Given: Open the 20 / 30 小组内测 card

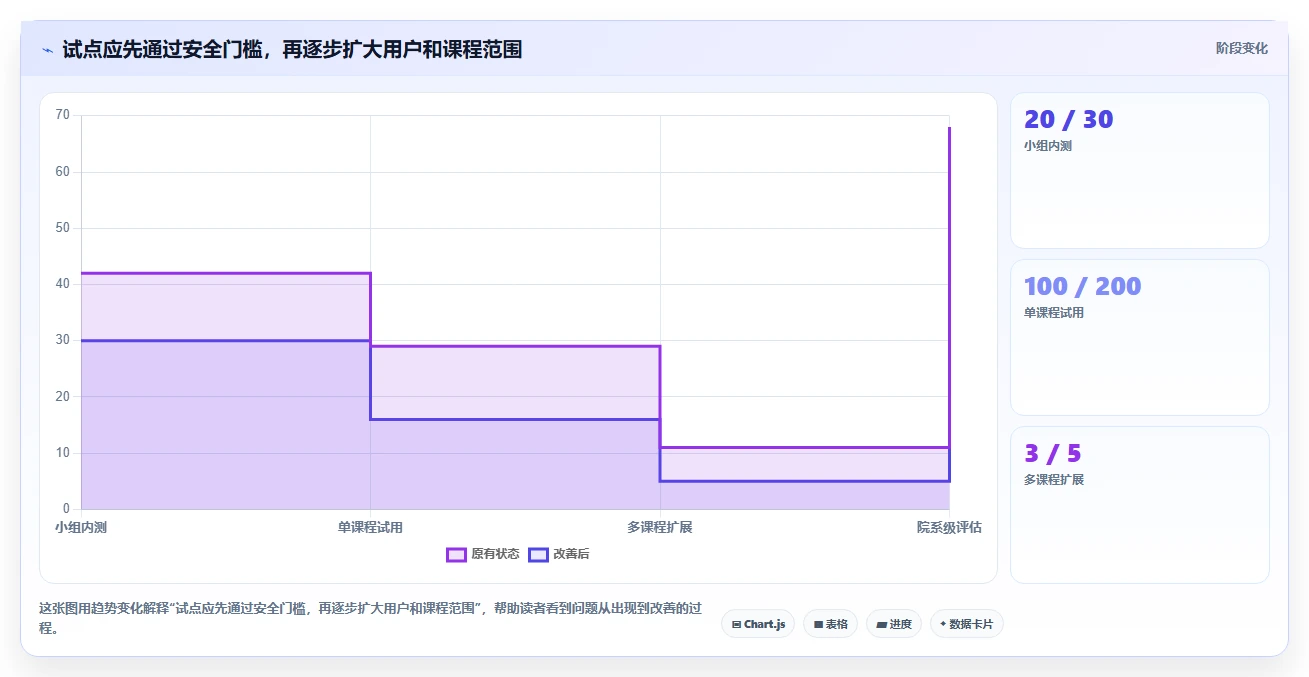Looking at the screenshot, I should click(1140, 170).
